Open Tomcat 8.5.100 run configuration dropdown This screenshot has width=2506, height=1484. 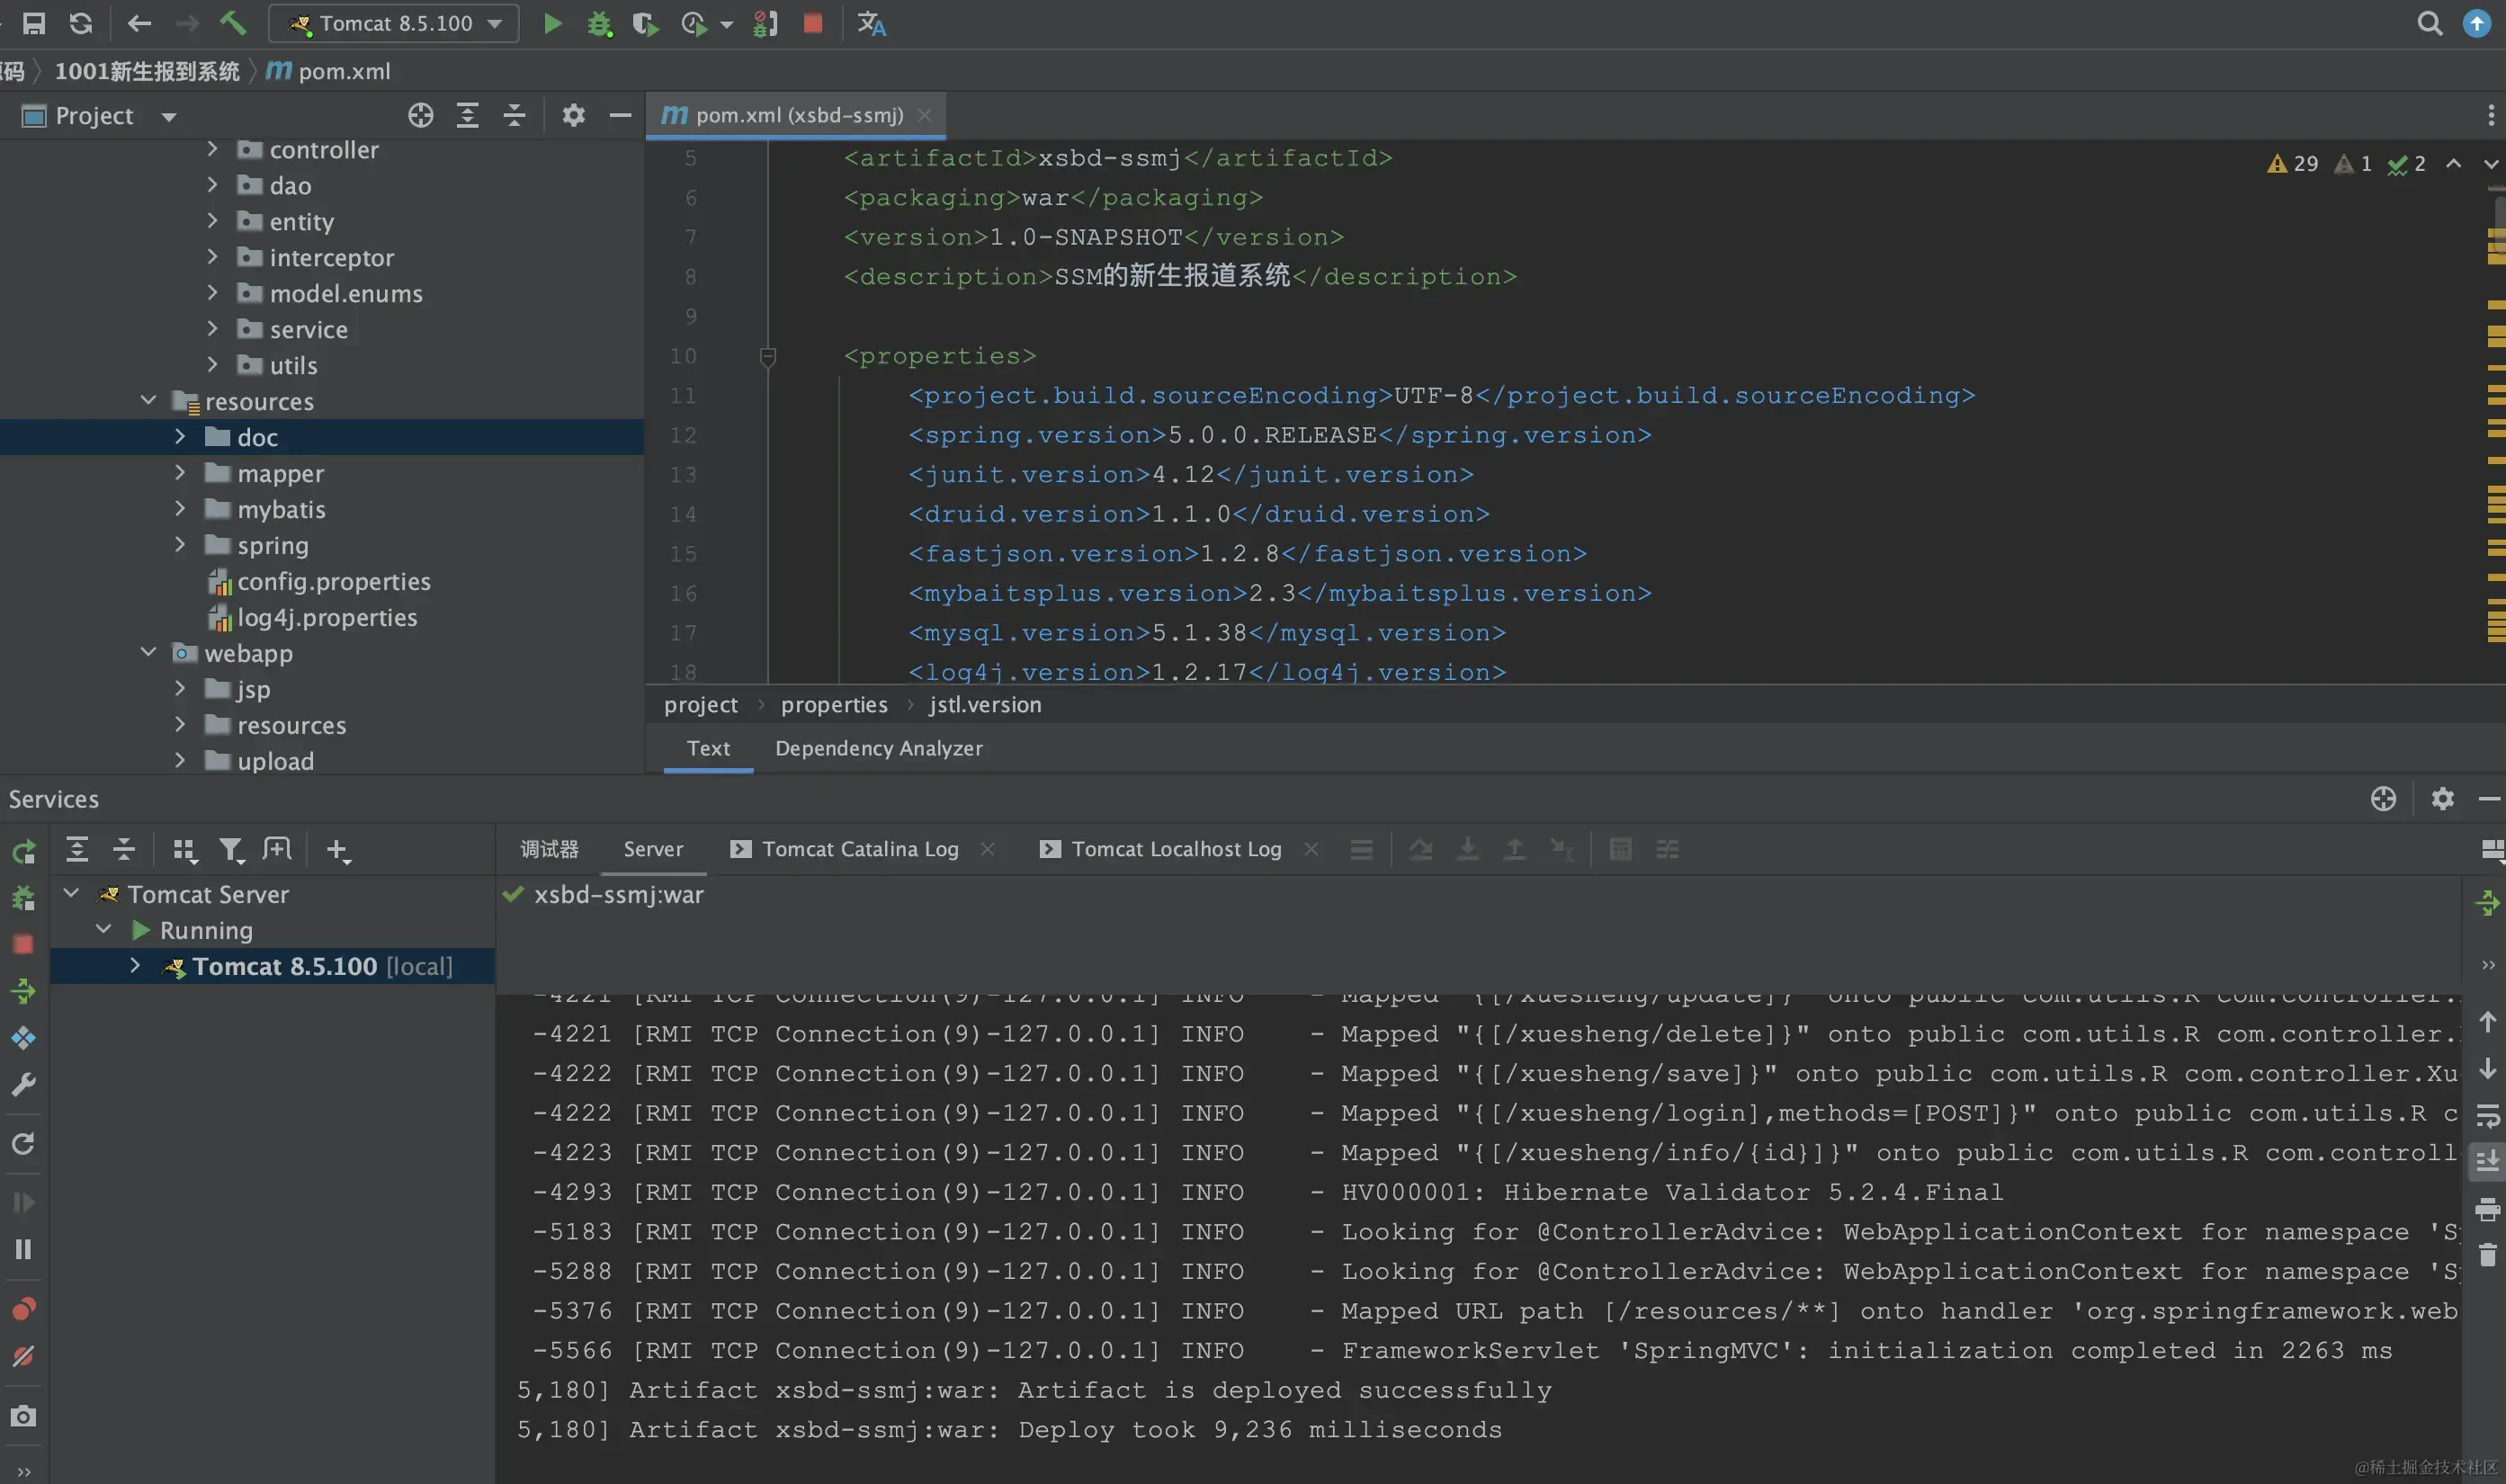[394, 23]
